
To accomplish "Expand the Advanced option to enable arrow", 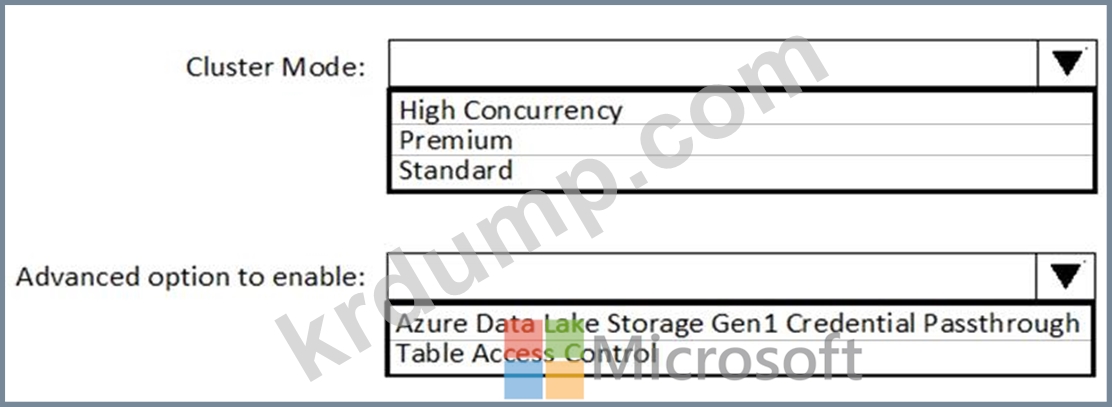I will 1067,276.
